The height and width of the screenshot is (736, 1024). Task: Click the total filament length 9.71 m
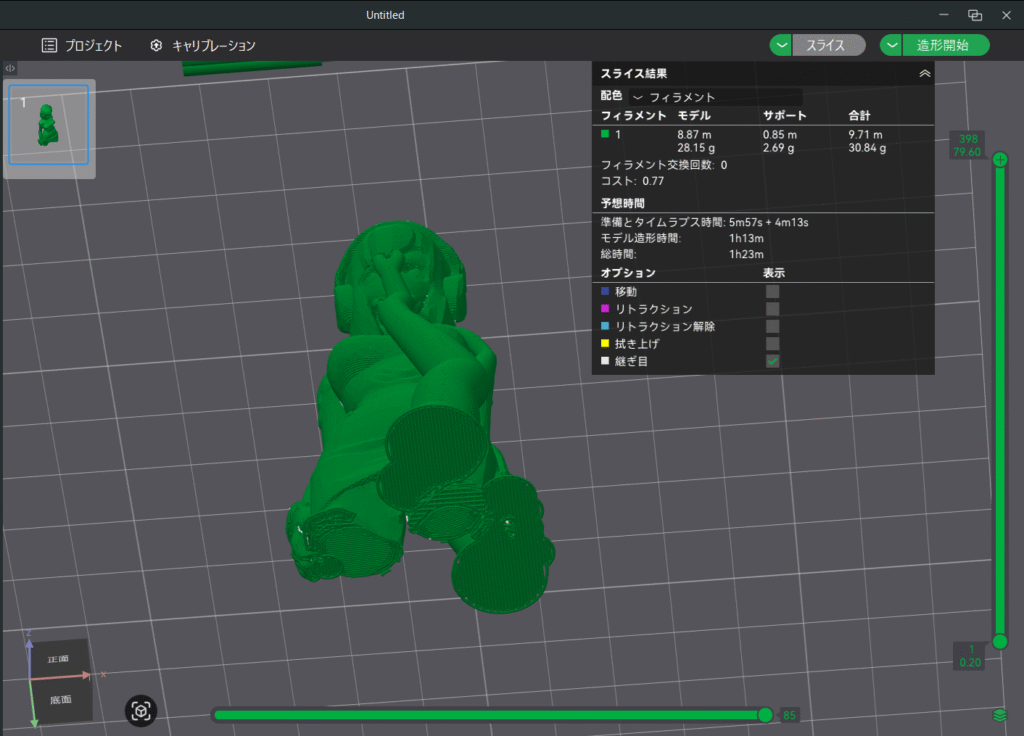[865, 135]
